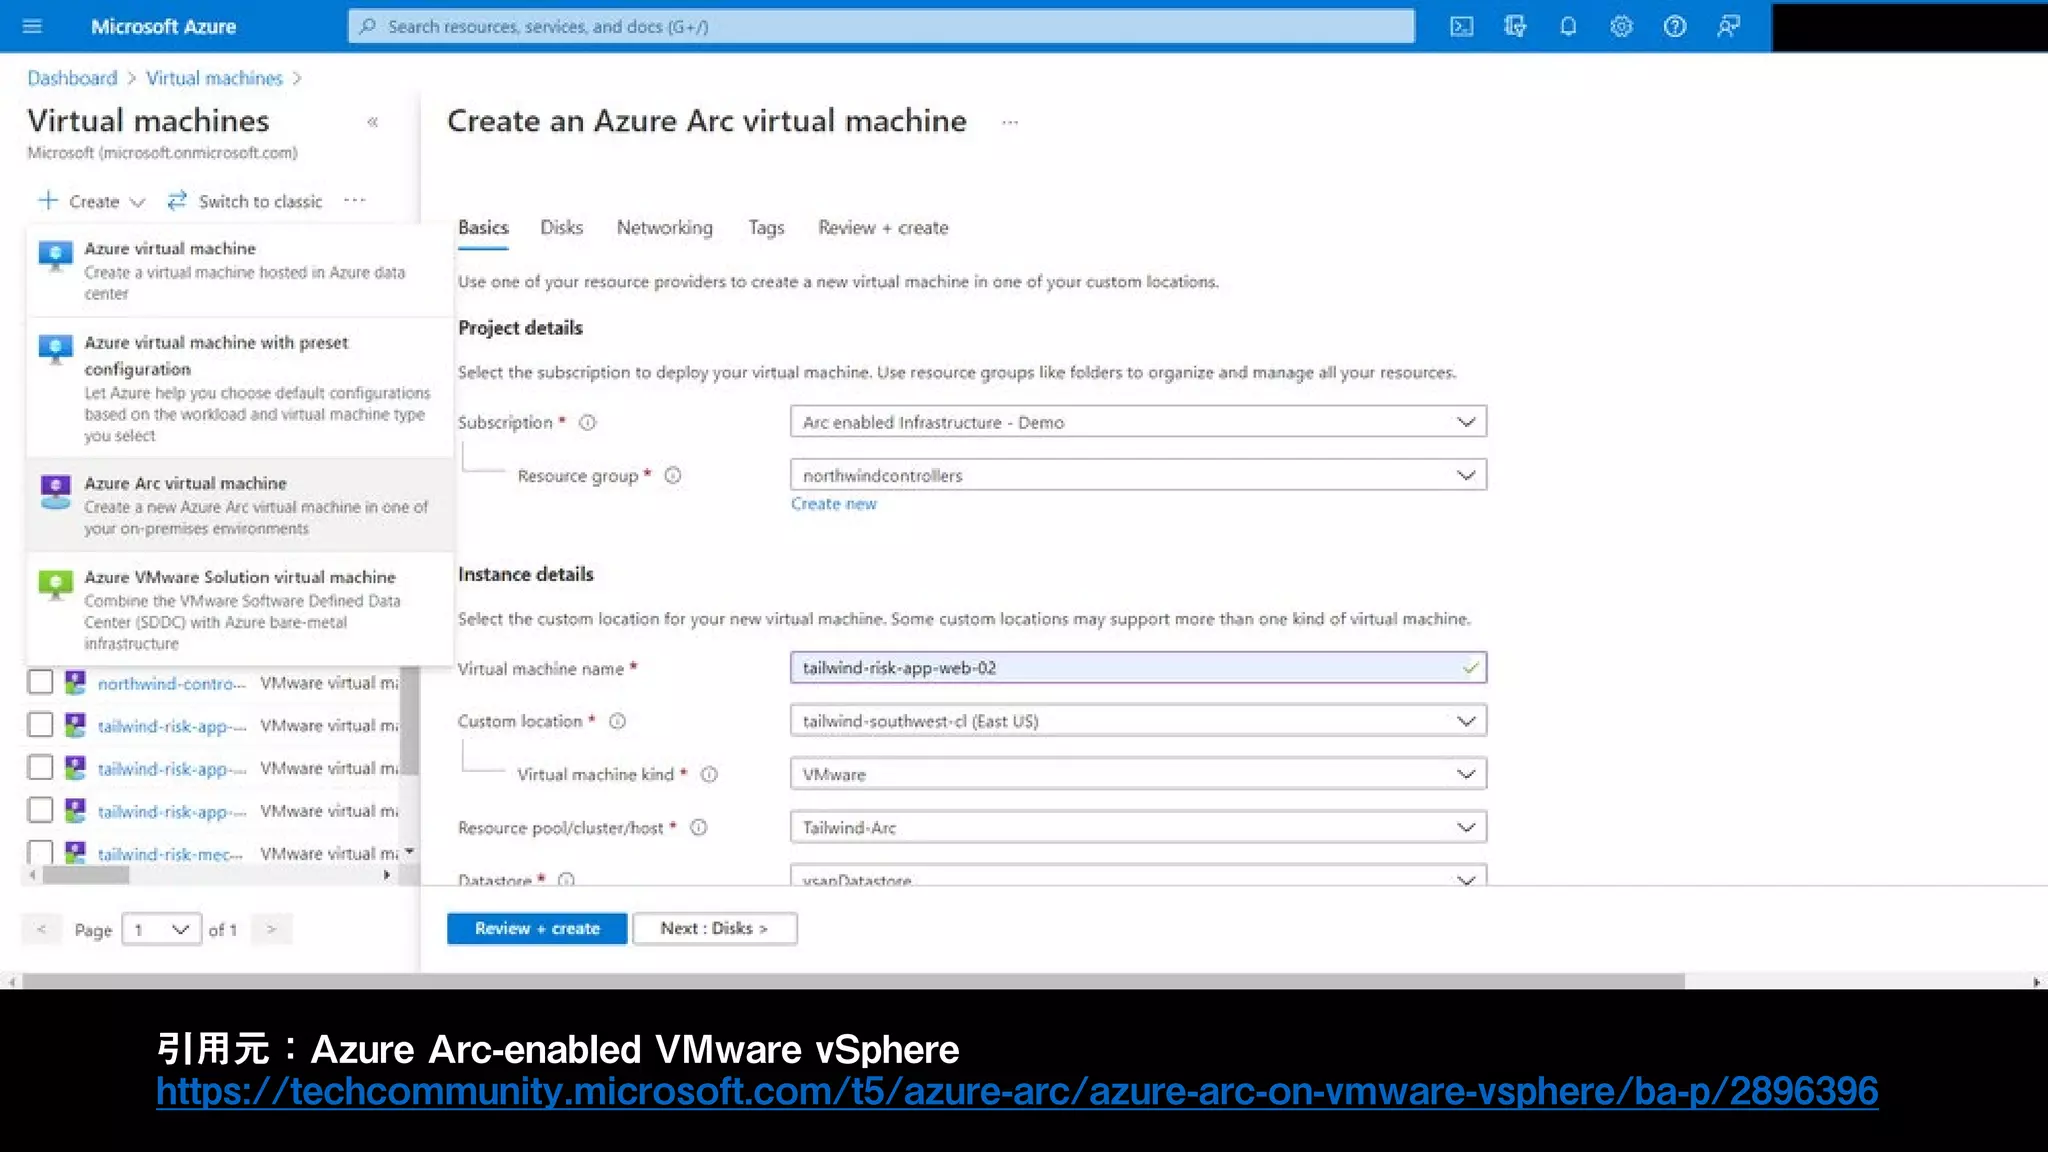2048x1152 pixels.
Task: Open the notifications bell
Action: pos(1568,26)
